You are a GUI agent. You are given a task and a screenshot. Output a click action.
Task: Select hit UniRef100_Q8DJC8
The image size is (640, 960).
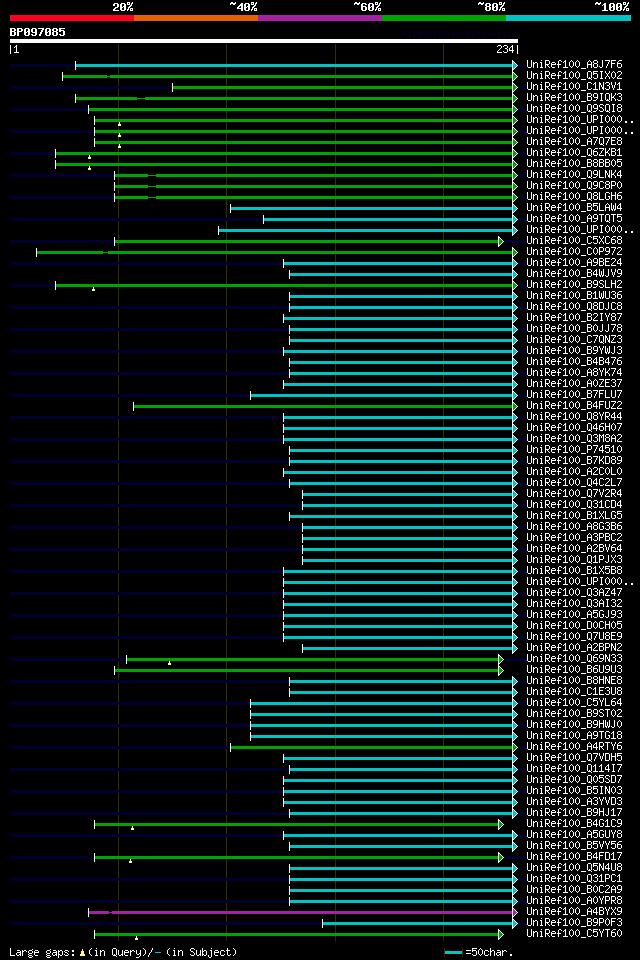coord(574,307)
